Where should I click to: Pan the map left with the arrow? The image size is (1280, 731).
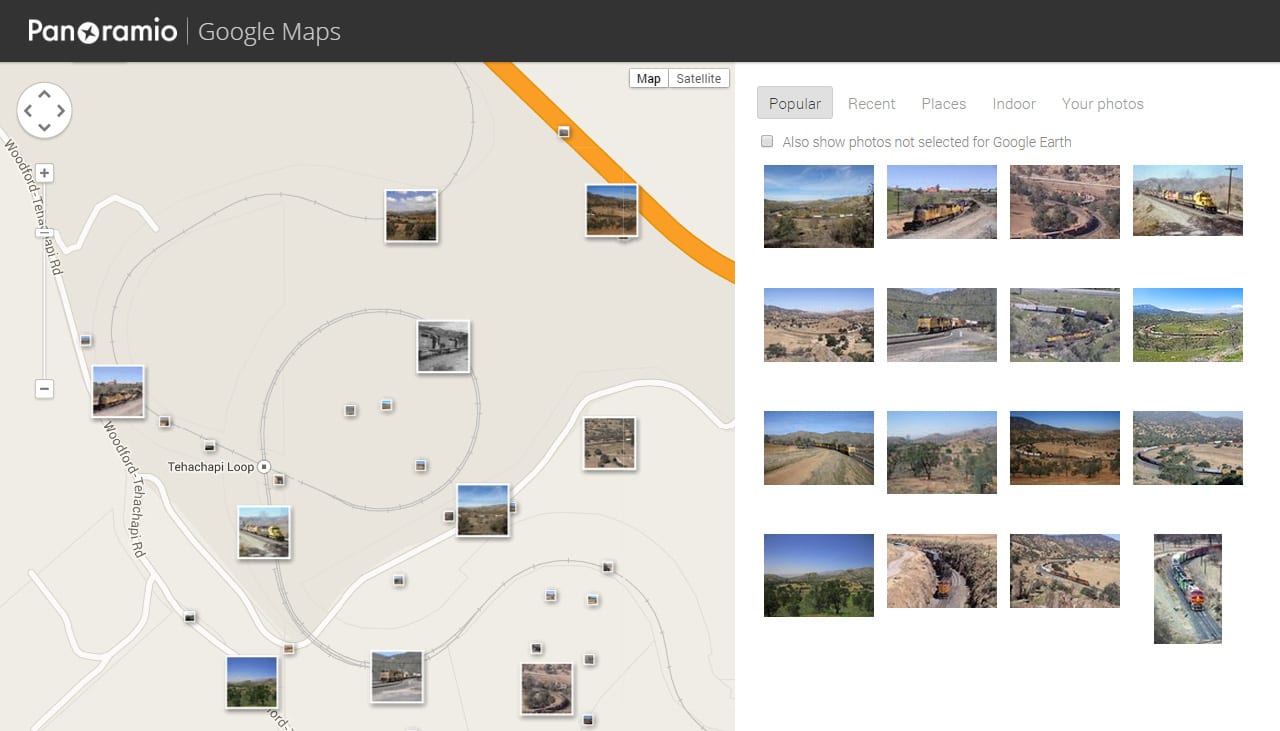coord(28,110)
